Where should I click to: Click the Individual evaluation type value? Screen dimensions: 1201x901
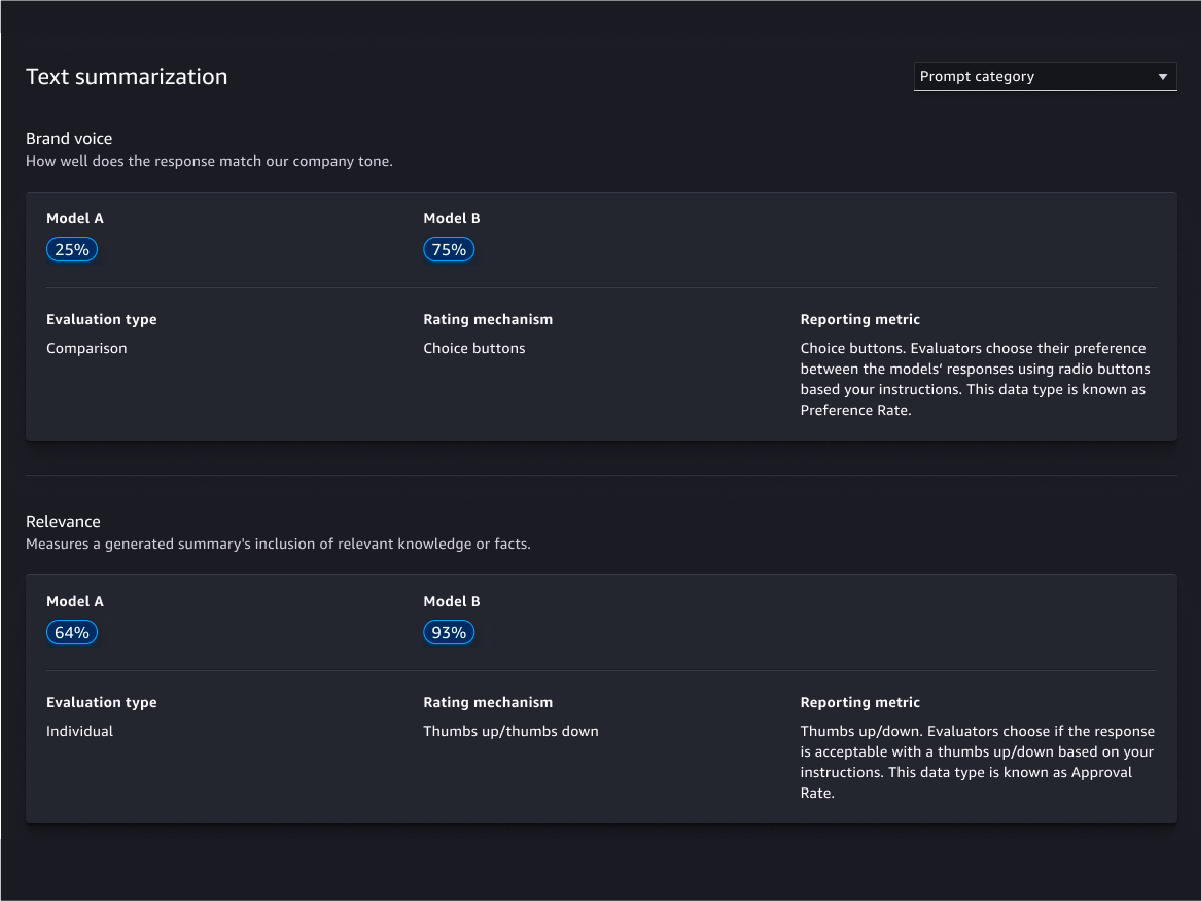point(79,732)
